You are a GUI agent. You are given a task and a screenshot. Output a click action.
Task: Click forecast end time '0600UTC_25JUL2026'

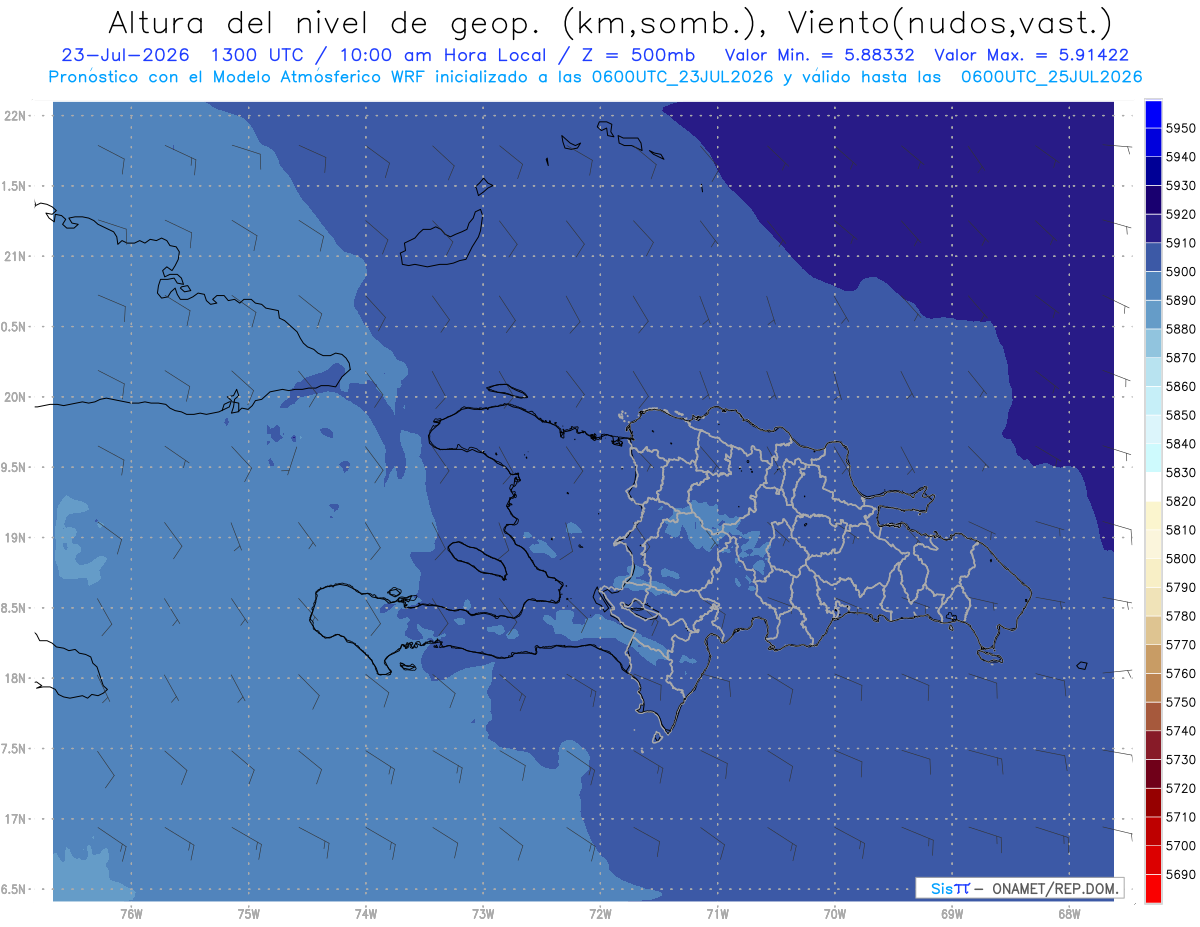[1052, 77]
